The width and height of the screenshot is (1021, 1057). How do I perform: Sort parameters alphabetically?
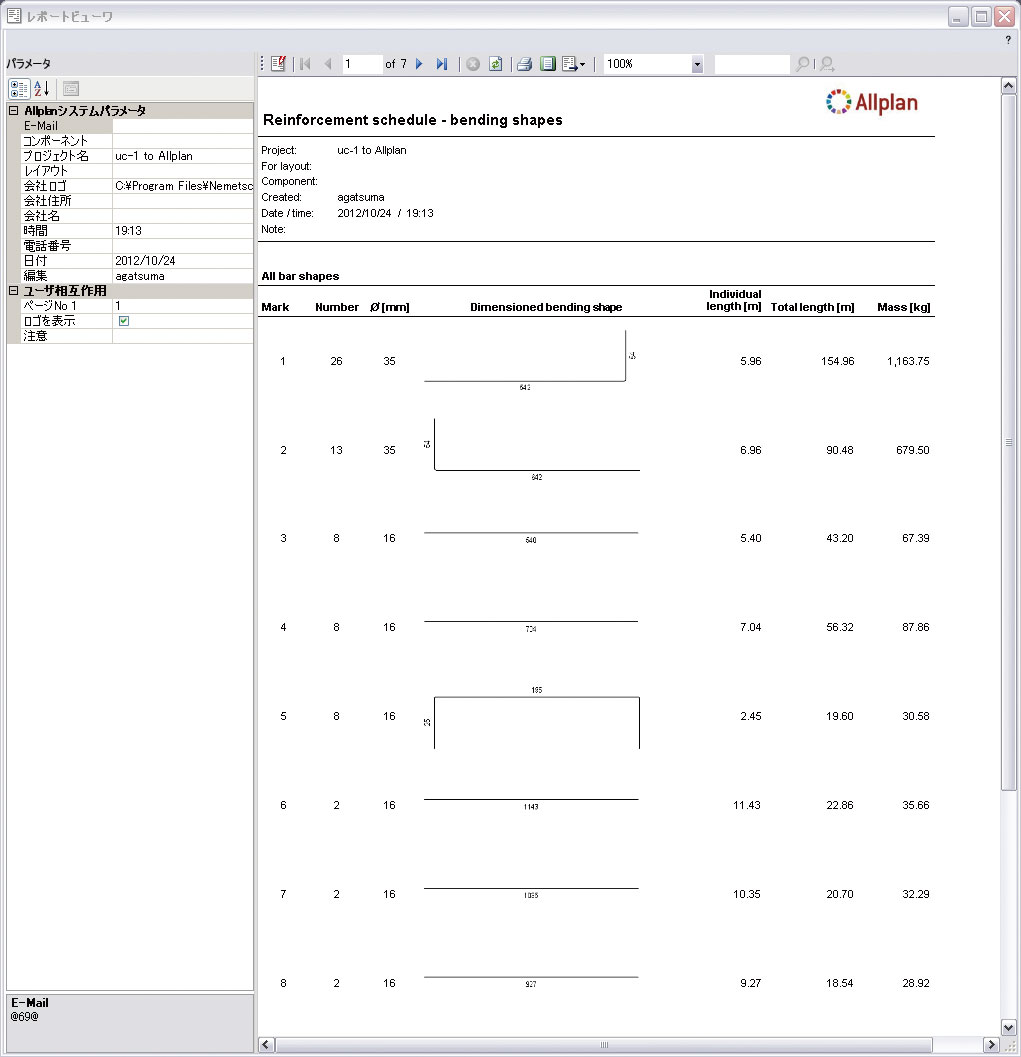pyautogui.click(x=42, y=88)
